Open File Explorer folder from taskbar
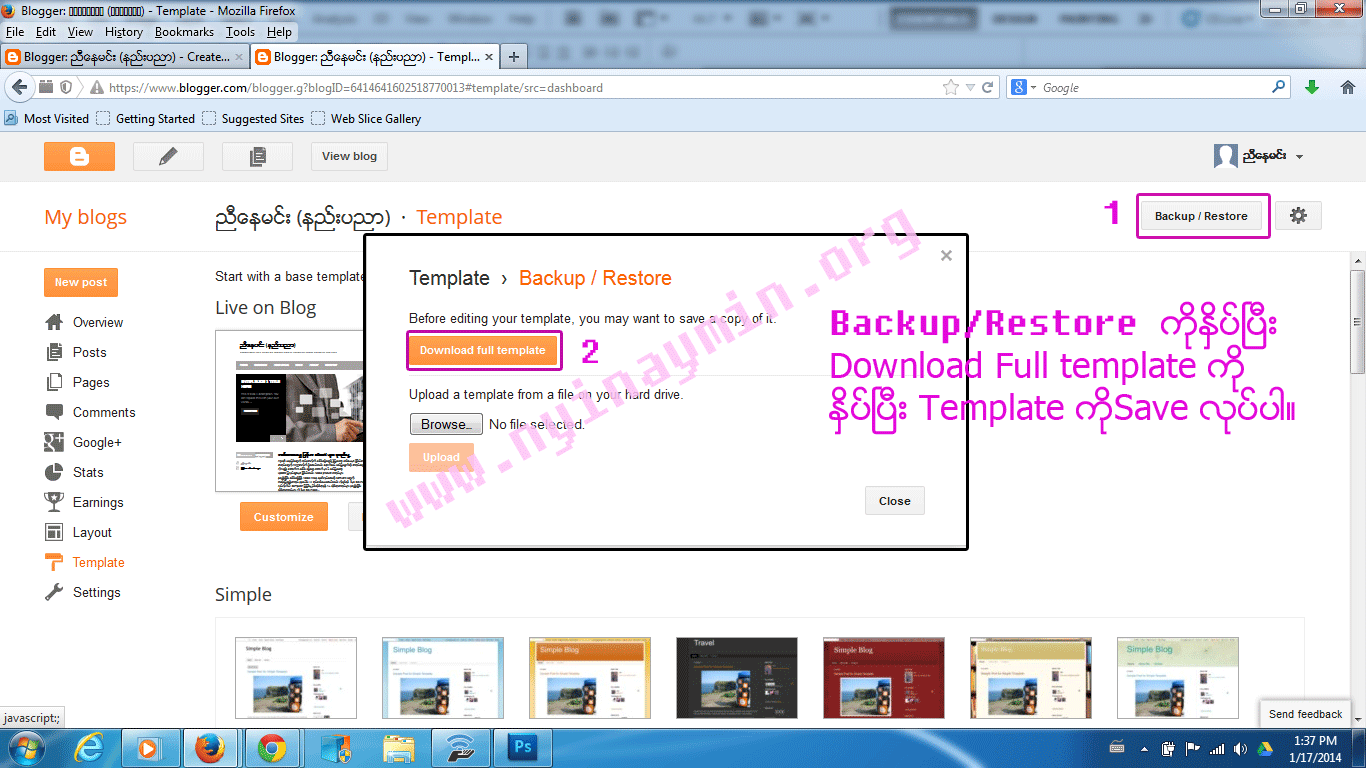The height and width of the screenshot is (768, 1366). (398, 747)
